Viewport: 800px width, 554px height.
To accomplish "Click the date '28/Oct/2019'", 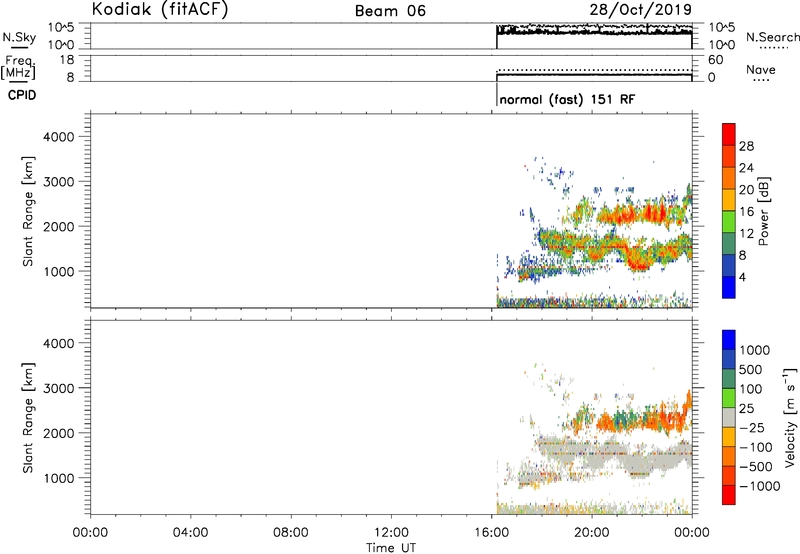I will (x=641, y=9).
